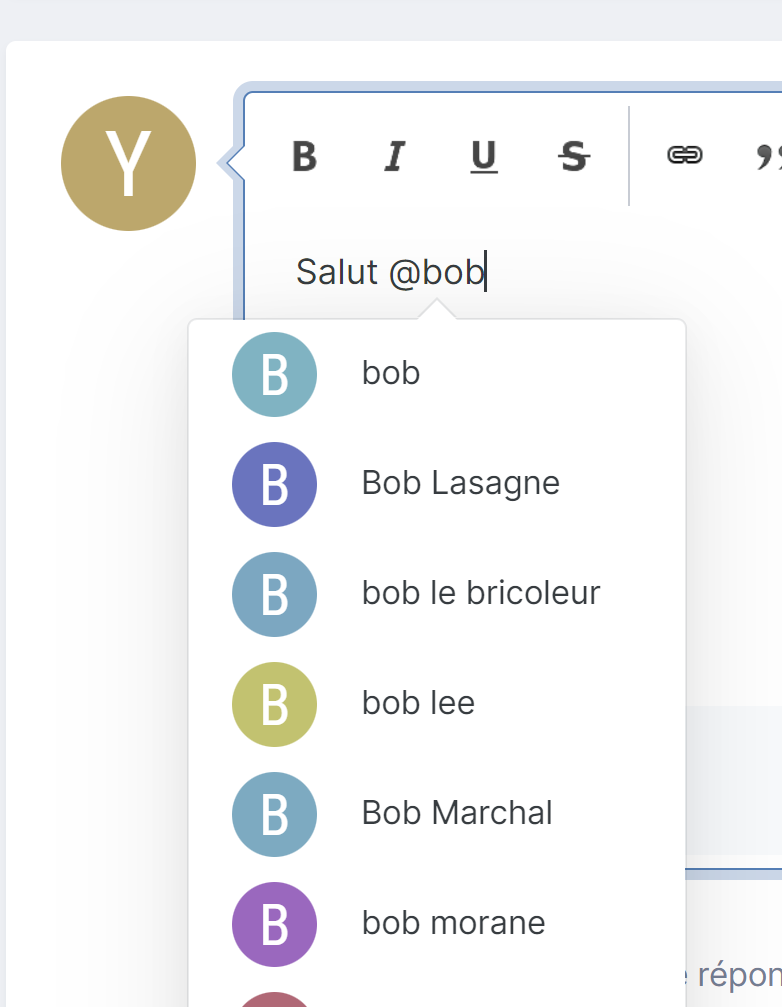Choose Bob Lasagne in mention list
Image resolution: width=782 pixels, height=1007 pixels.
437,484
